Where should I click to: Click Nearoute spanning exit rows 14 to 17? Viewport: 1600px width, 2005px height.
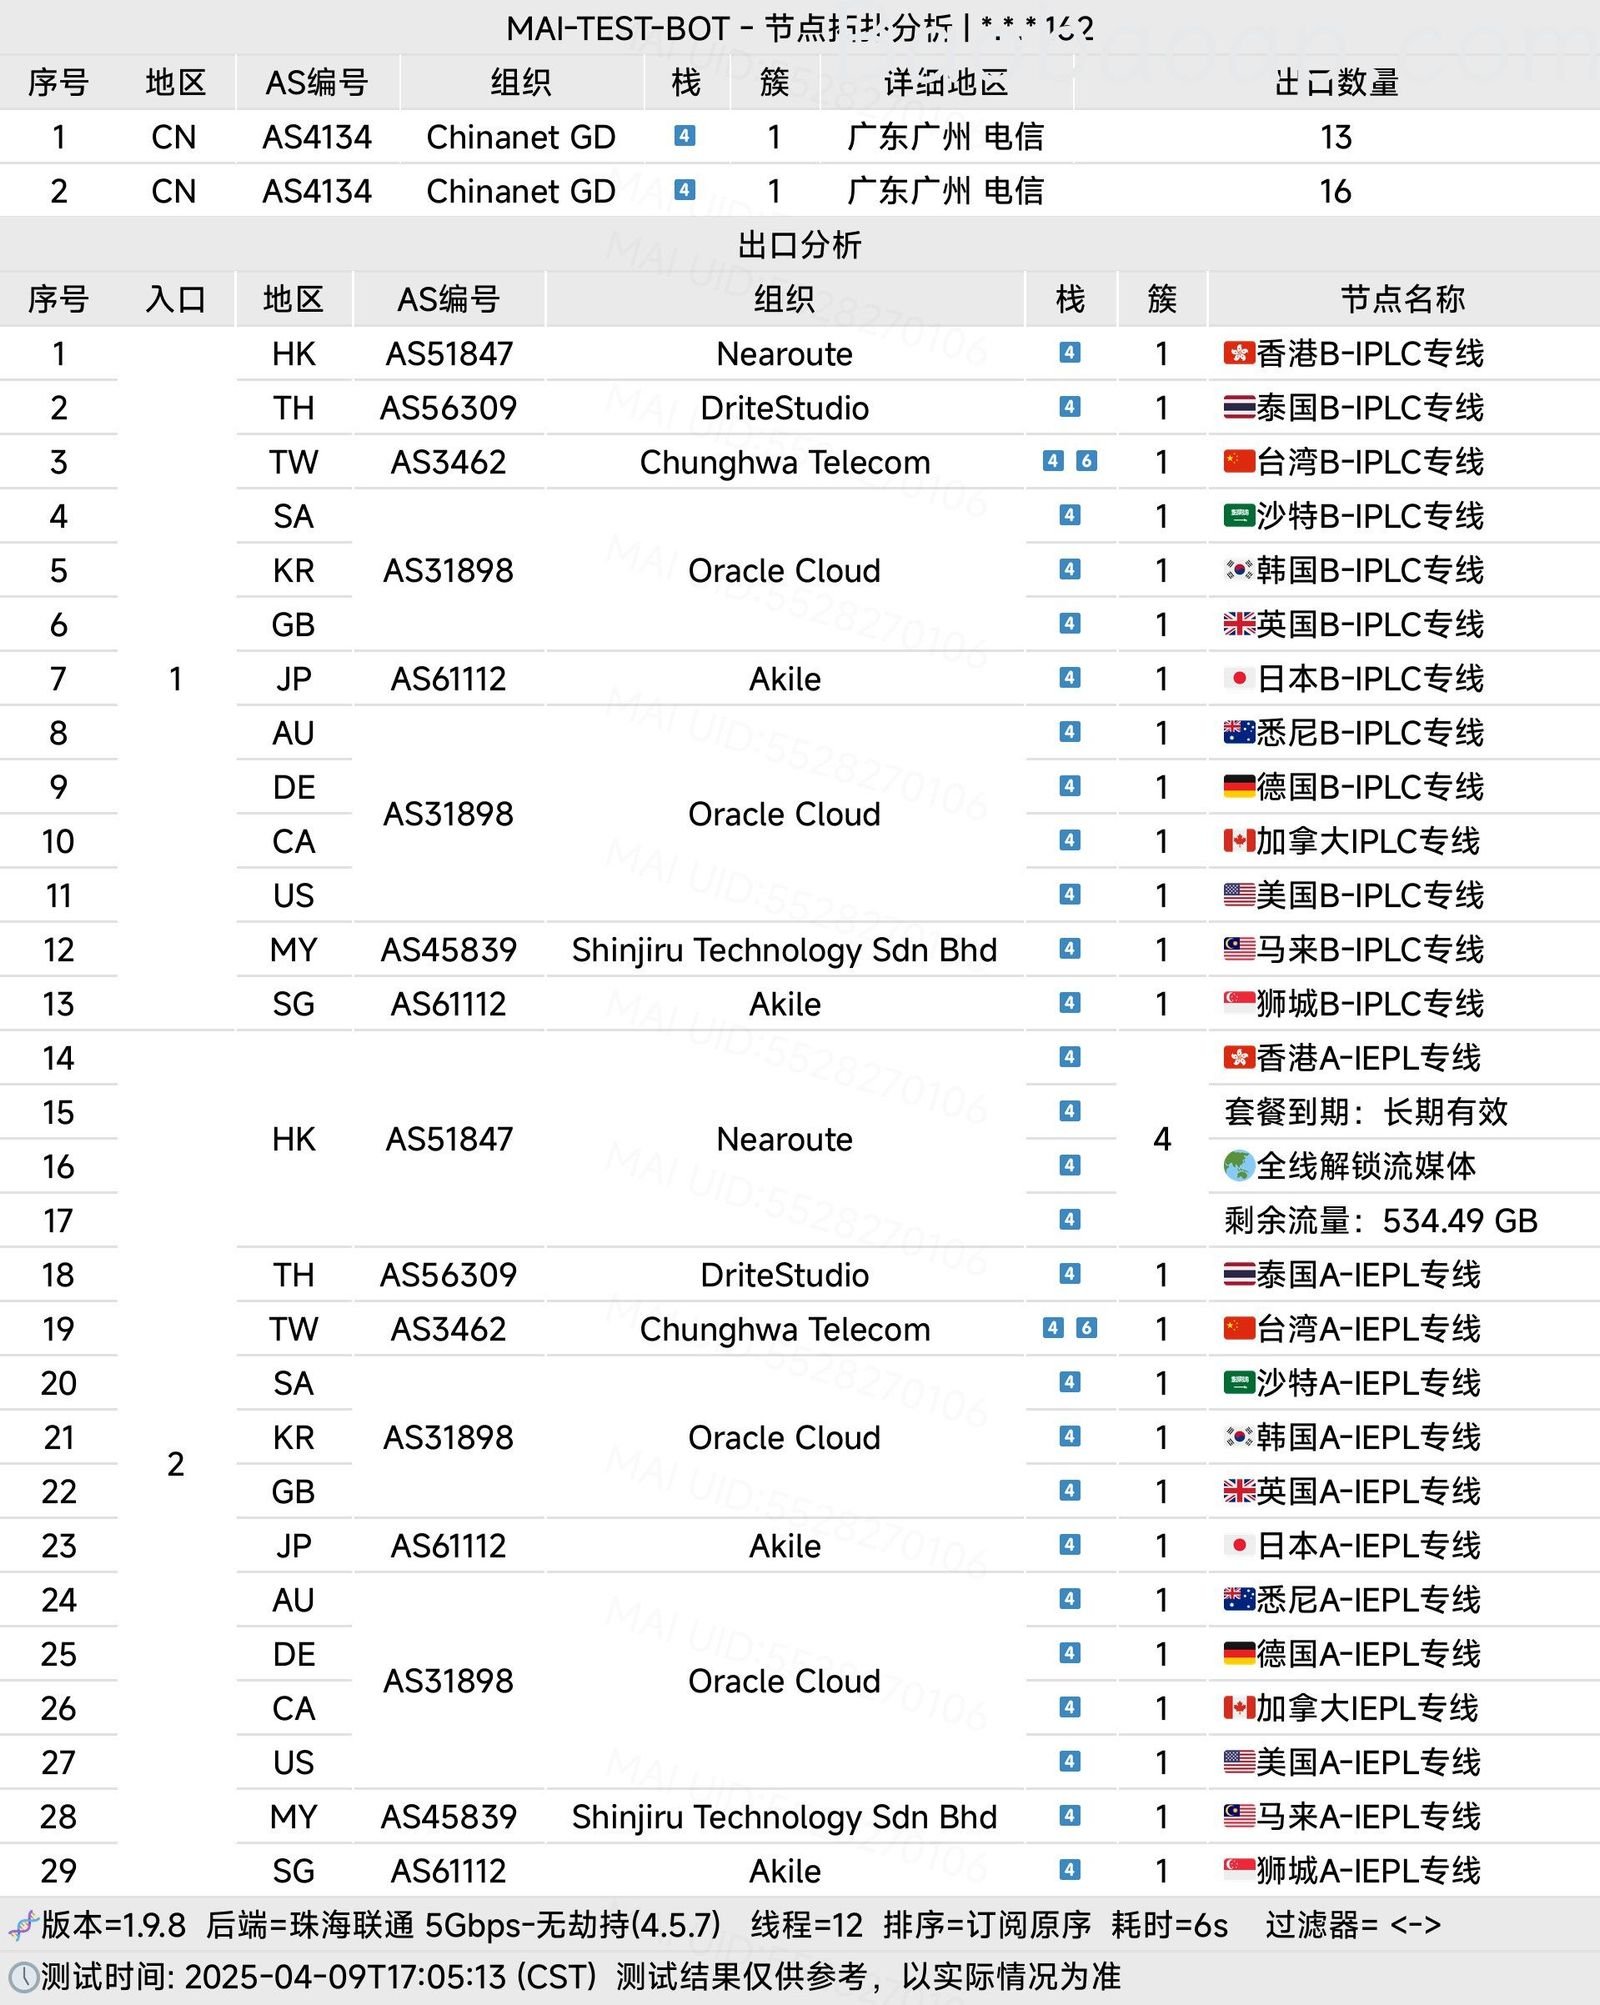coord(784,1139)
